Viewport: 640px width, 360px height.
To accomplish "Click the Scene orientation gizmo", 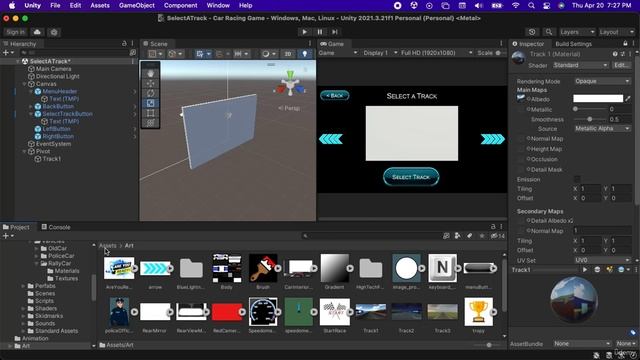I will coord(290,85).
